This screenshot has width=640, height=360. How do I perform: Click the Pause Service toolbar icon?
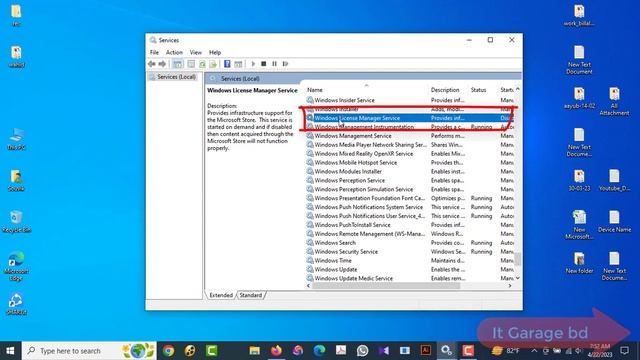pos(274,64)
